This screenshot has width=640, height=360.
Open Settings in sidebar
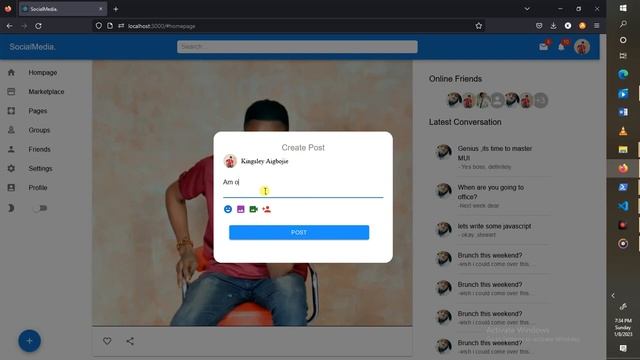pyautogui.click(x=40, y=168)
